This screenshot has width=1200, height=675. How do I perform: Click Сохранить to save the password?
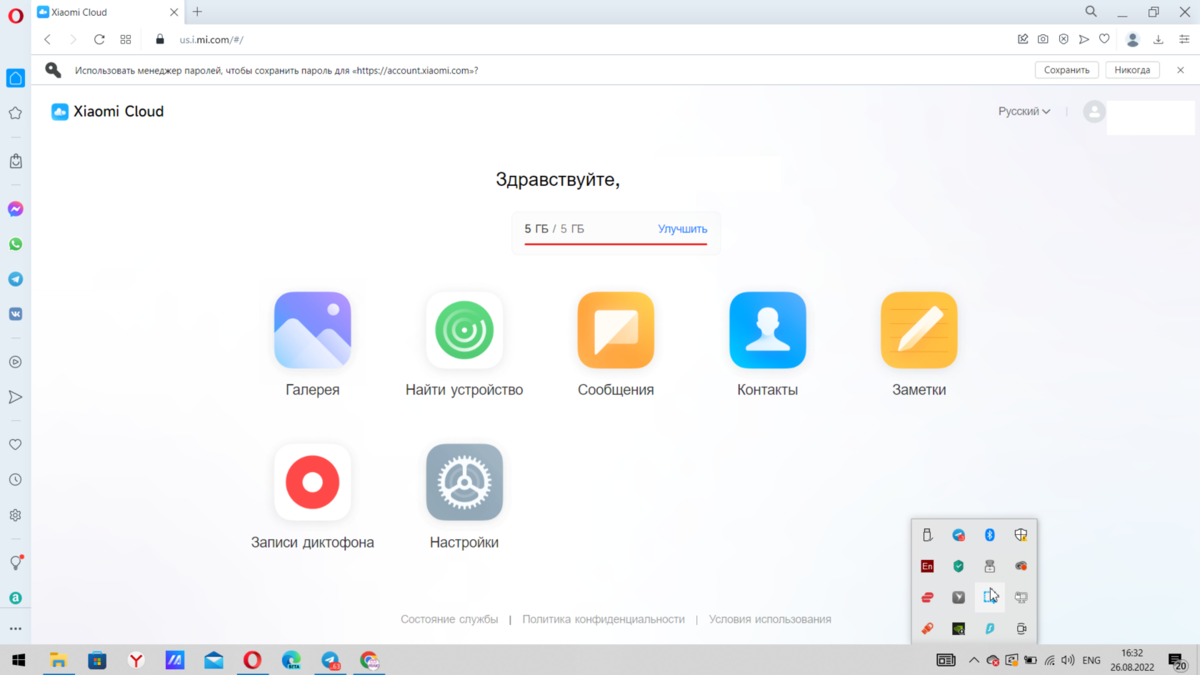pos(1067,70)
